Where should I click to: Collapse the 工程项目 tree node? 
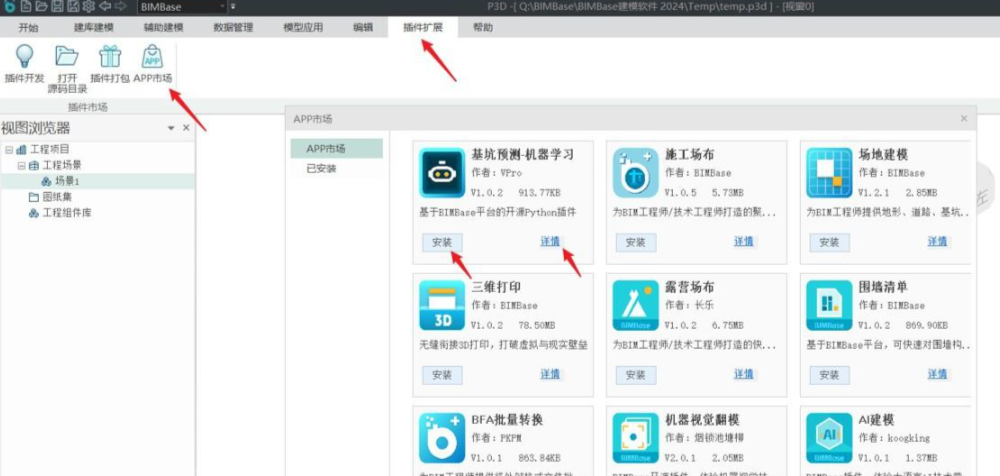click(8, 150)
